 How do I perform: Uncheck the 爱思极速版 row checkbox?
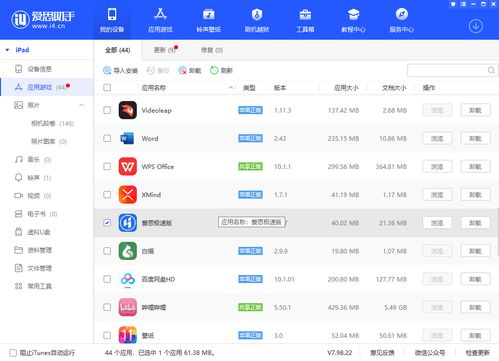(x=107, y=223)
